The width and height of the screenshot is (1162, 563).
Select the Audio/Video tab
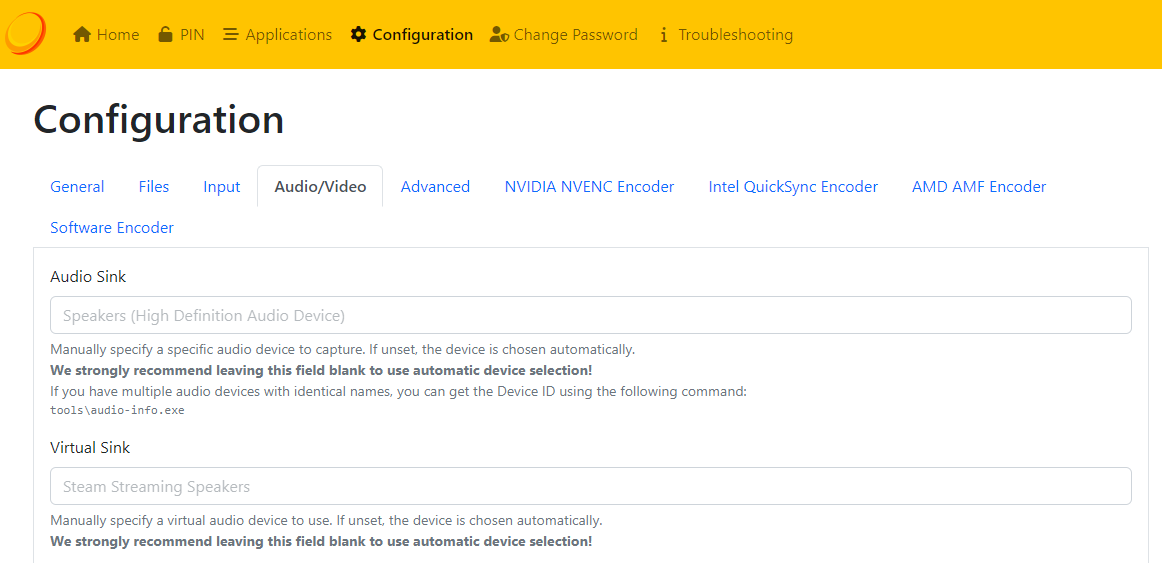pos(320,187)
